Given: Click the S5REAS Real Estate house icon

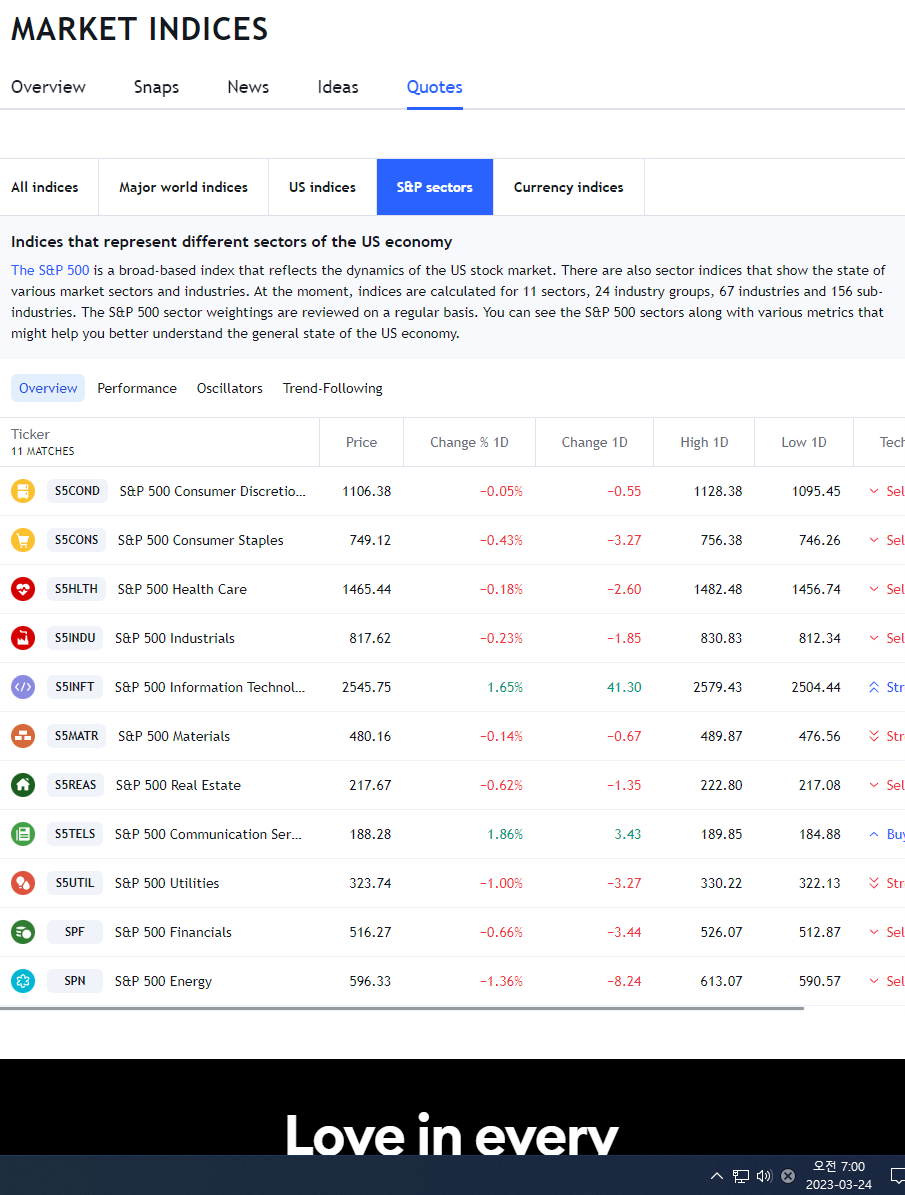Looking at the screenshot, I should [23, 785].
